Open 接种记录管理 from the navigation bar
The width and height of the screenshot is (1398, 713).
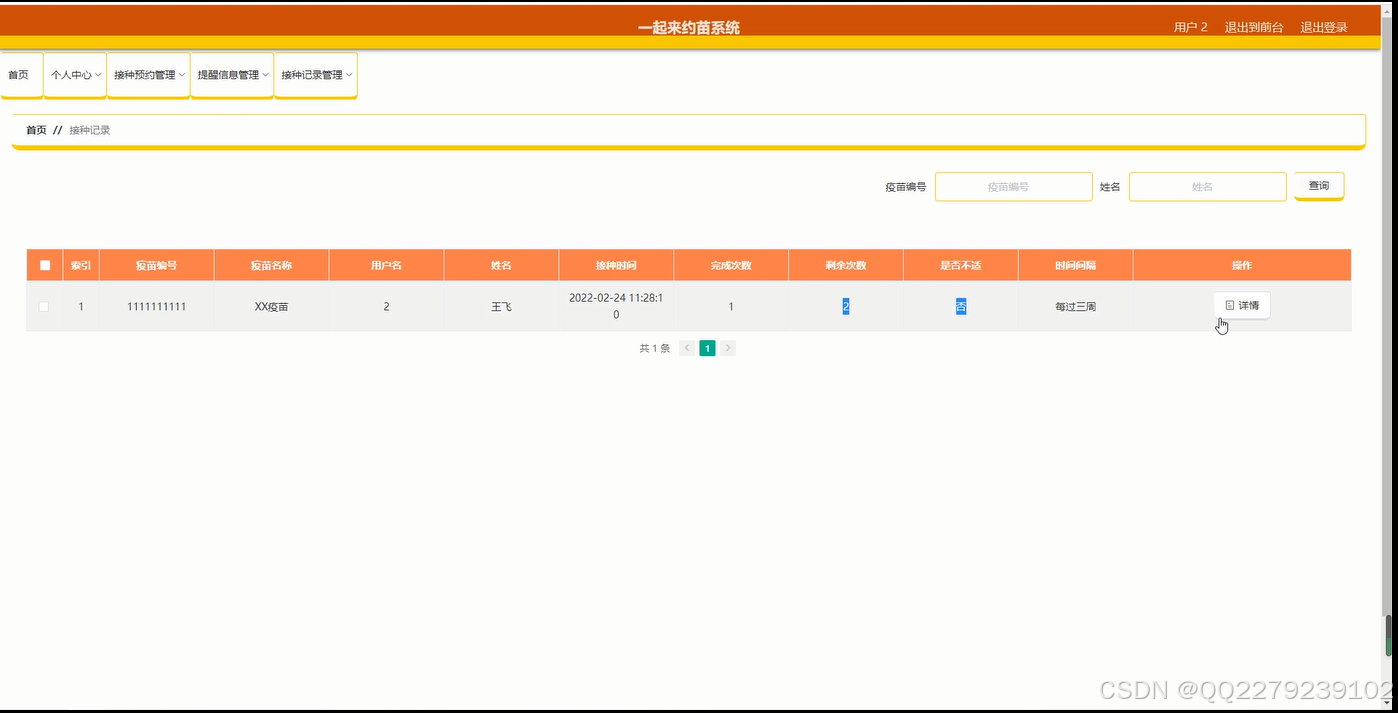pyautogui.click(x=312, y=74)
